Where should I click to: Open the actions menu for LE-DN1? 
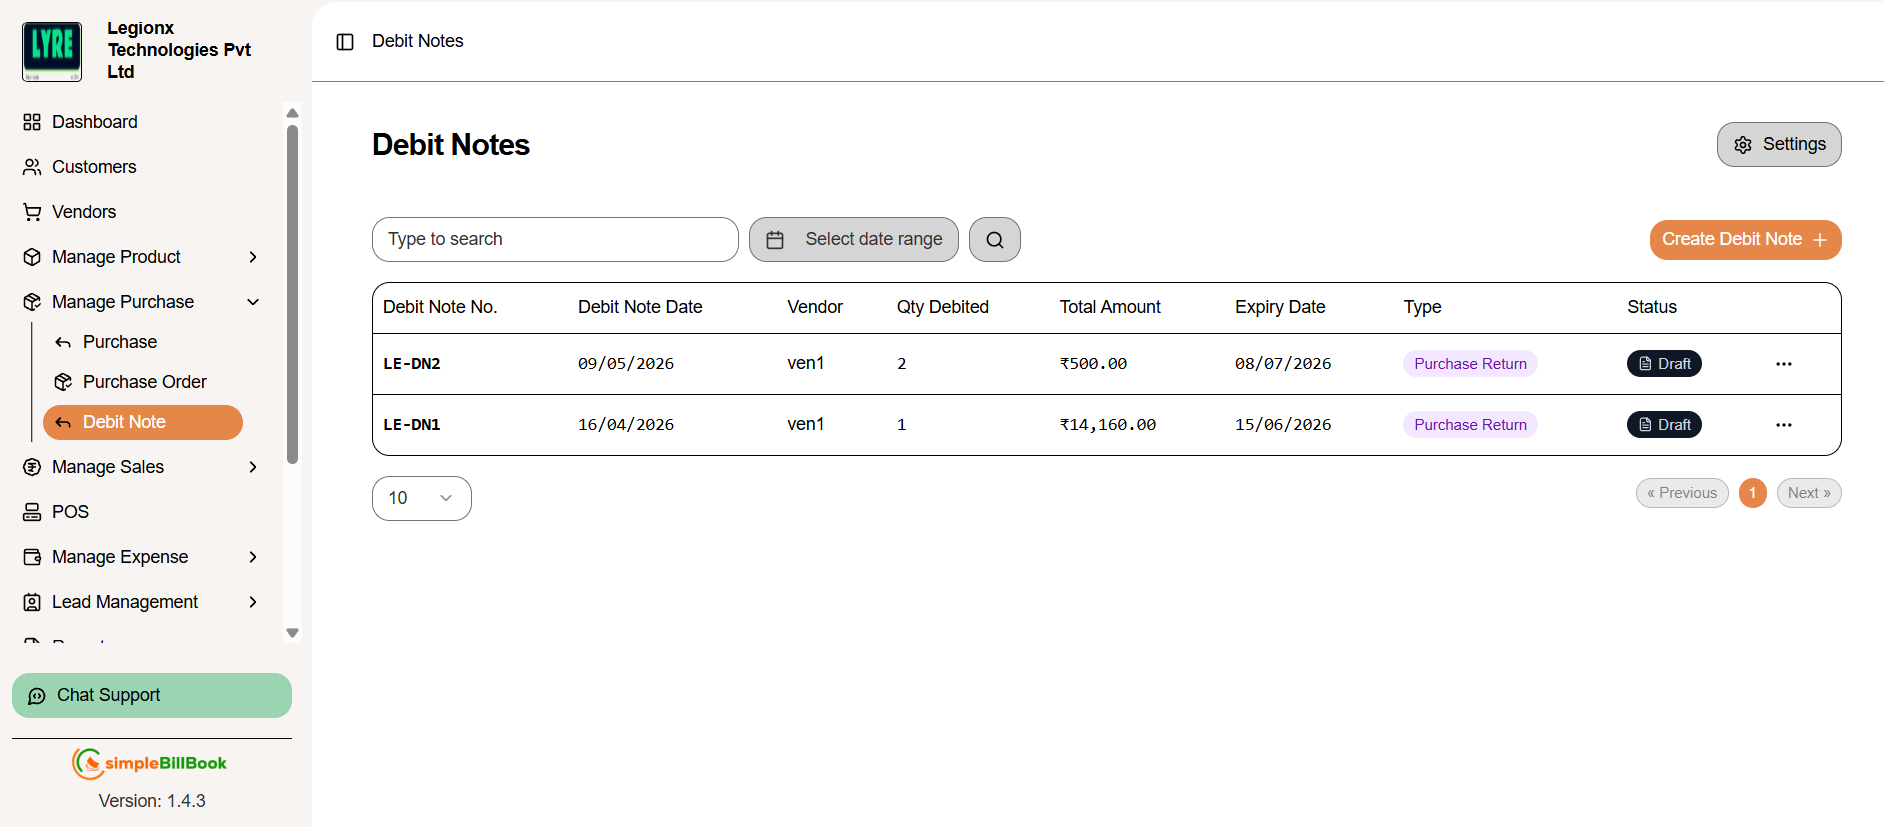(1784, 425)
